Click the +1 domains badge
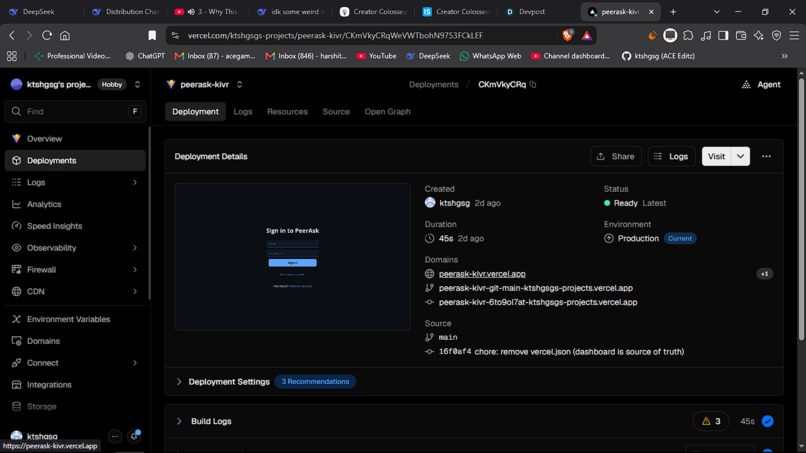This screenshot has height=453, width=806. [x=764, y=274]
